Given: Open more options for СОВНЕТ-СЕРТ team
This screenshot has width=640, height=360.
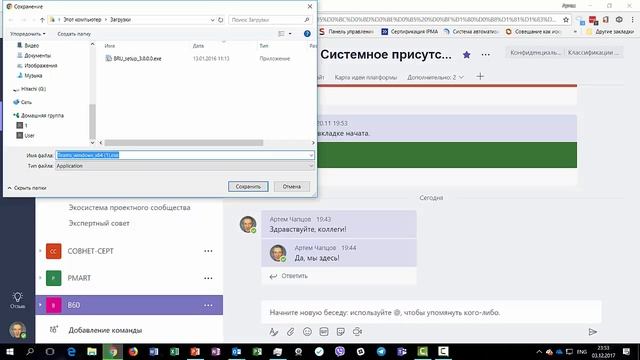Looking at the screenshot, I should (208, 251).
